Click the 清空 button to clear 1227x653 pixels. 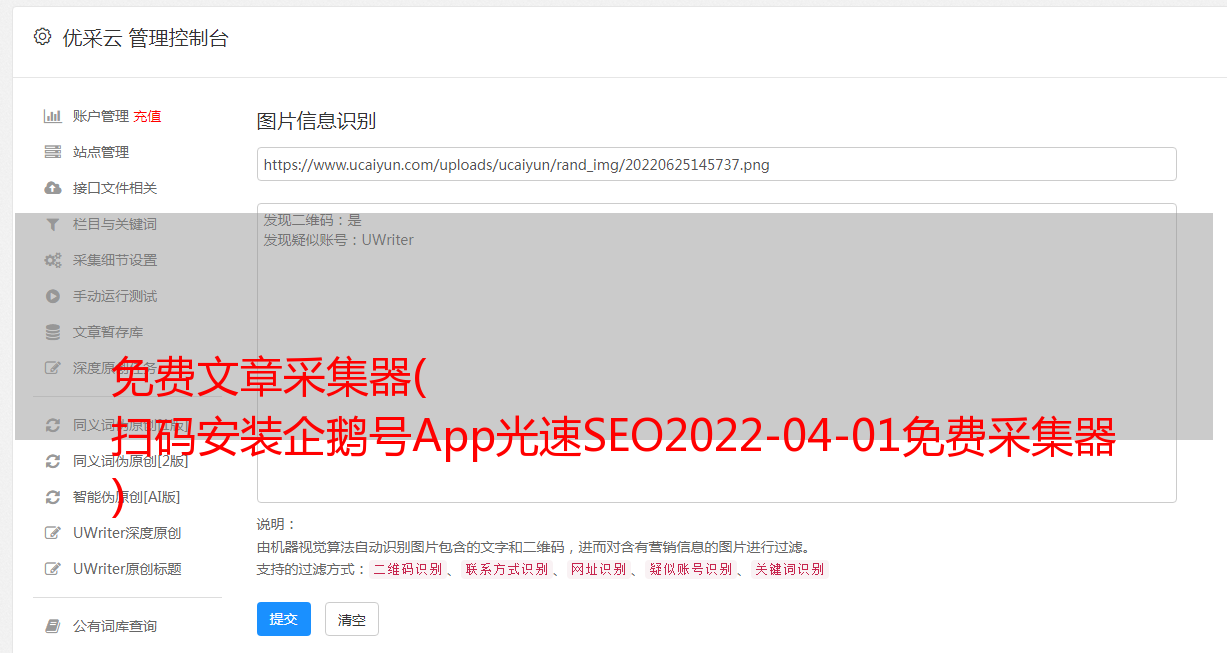point(352,620)
